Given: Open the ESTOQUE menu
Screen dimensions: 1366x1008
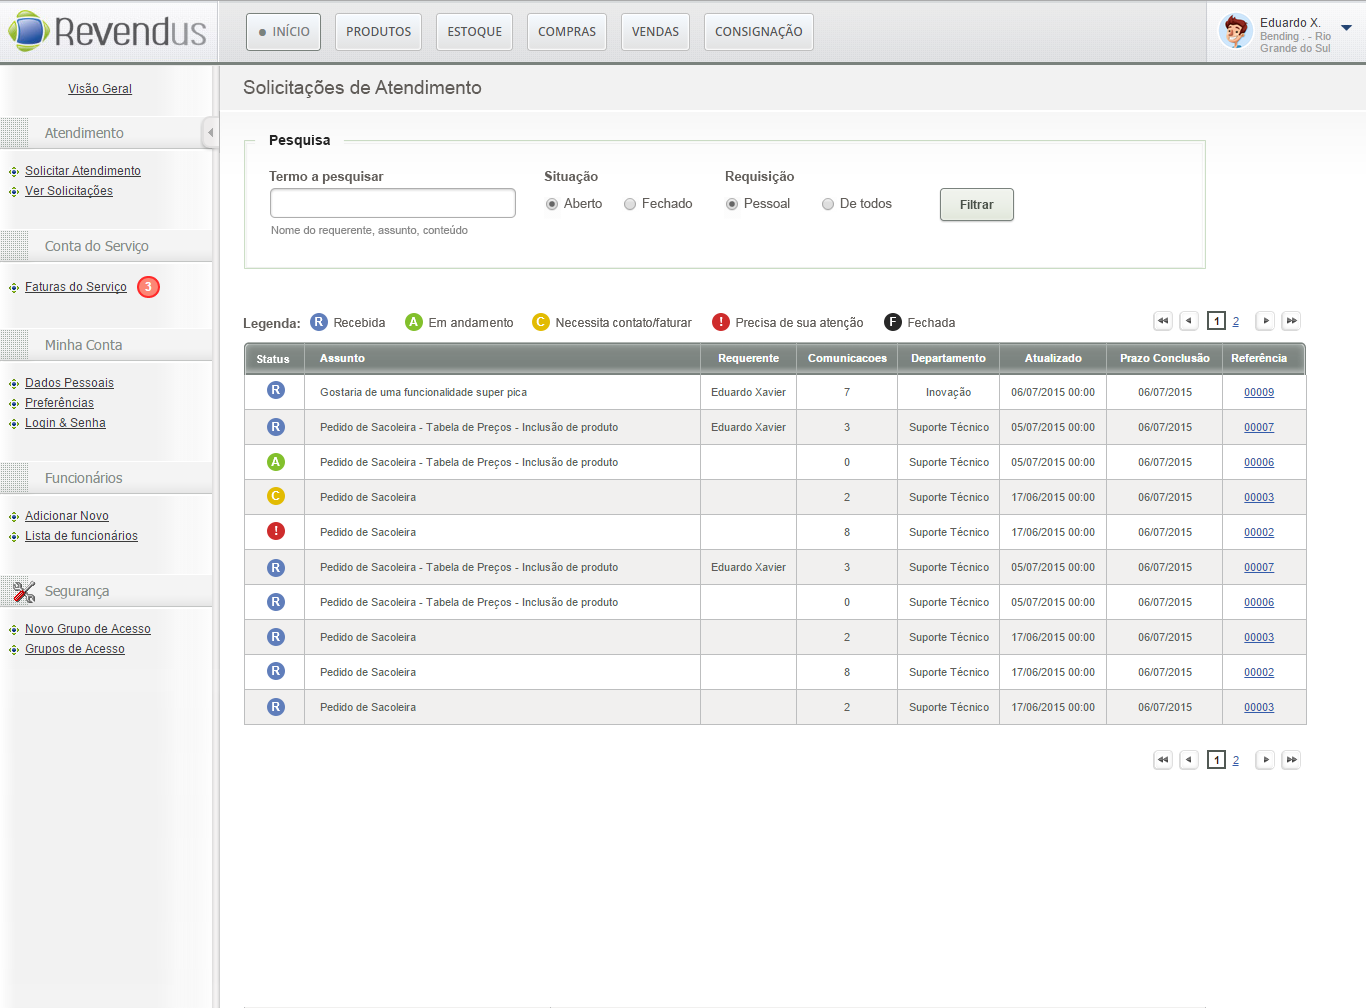Looking at the screenshot, I should tap(474, 32).
